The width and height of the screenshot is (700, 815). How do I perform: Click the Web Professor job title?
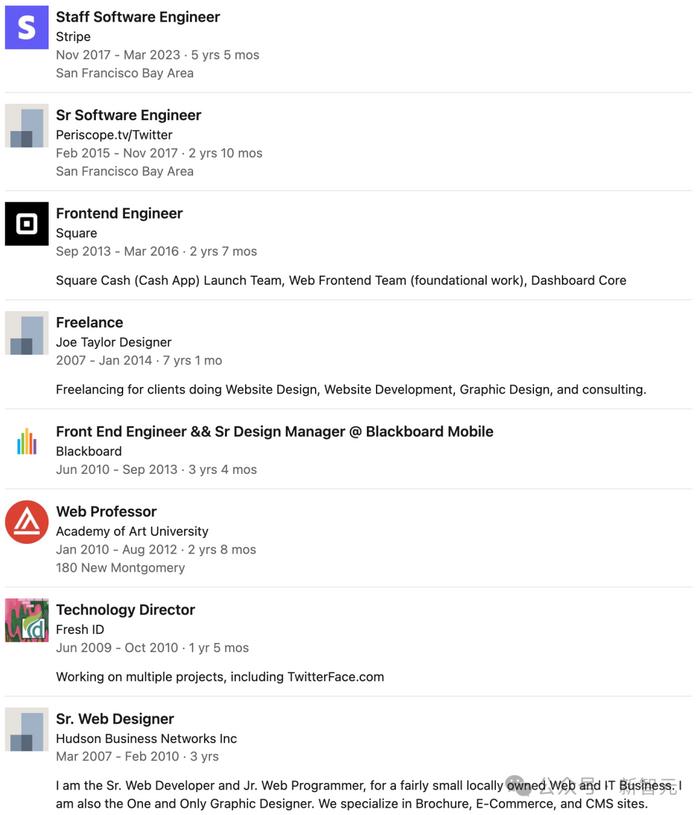coord(106,511)
